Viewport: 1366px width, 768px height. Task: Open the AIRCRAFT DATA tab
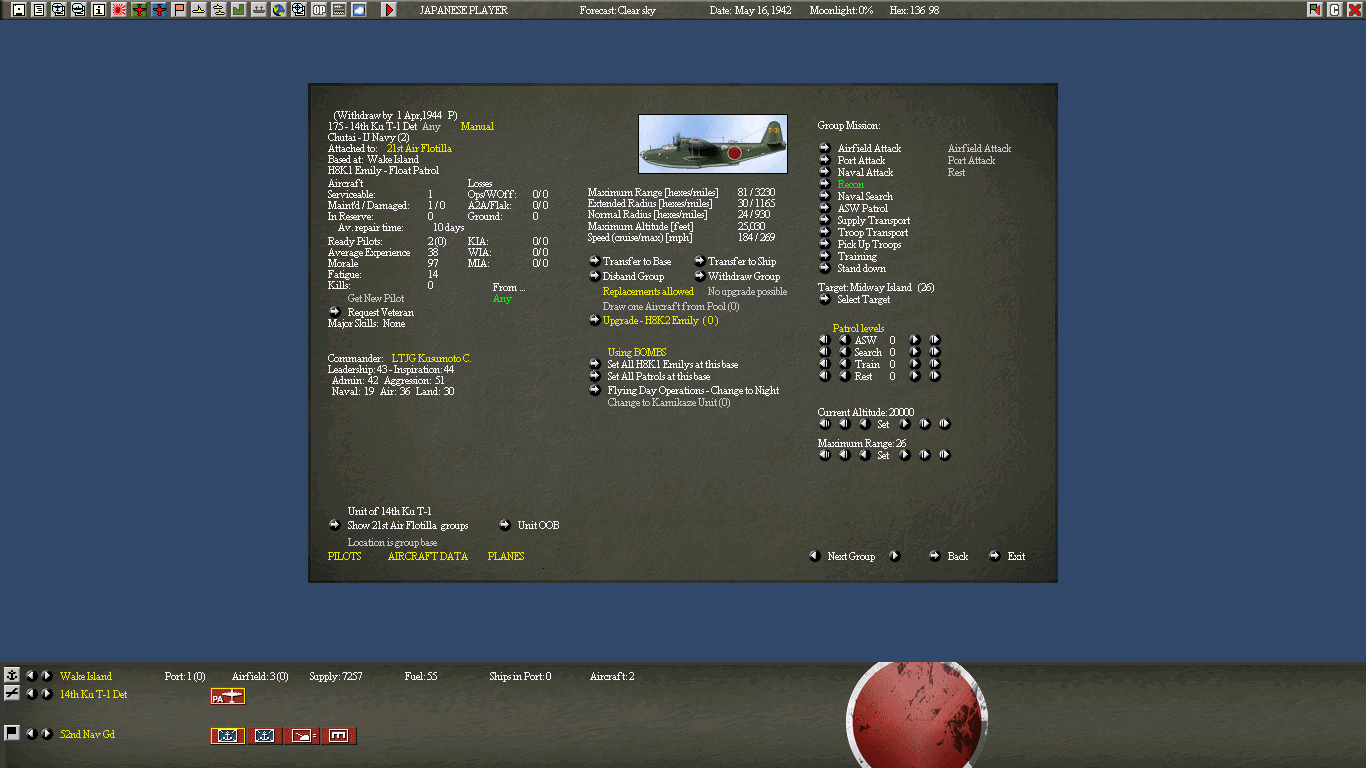427,556
